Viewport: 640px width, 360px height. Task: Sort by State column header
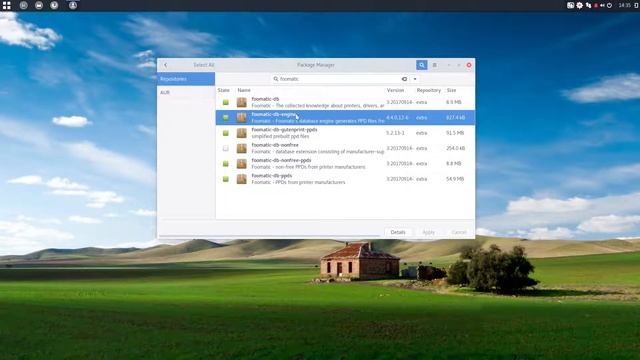point(224,90)
